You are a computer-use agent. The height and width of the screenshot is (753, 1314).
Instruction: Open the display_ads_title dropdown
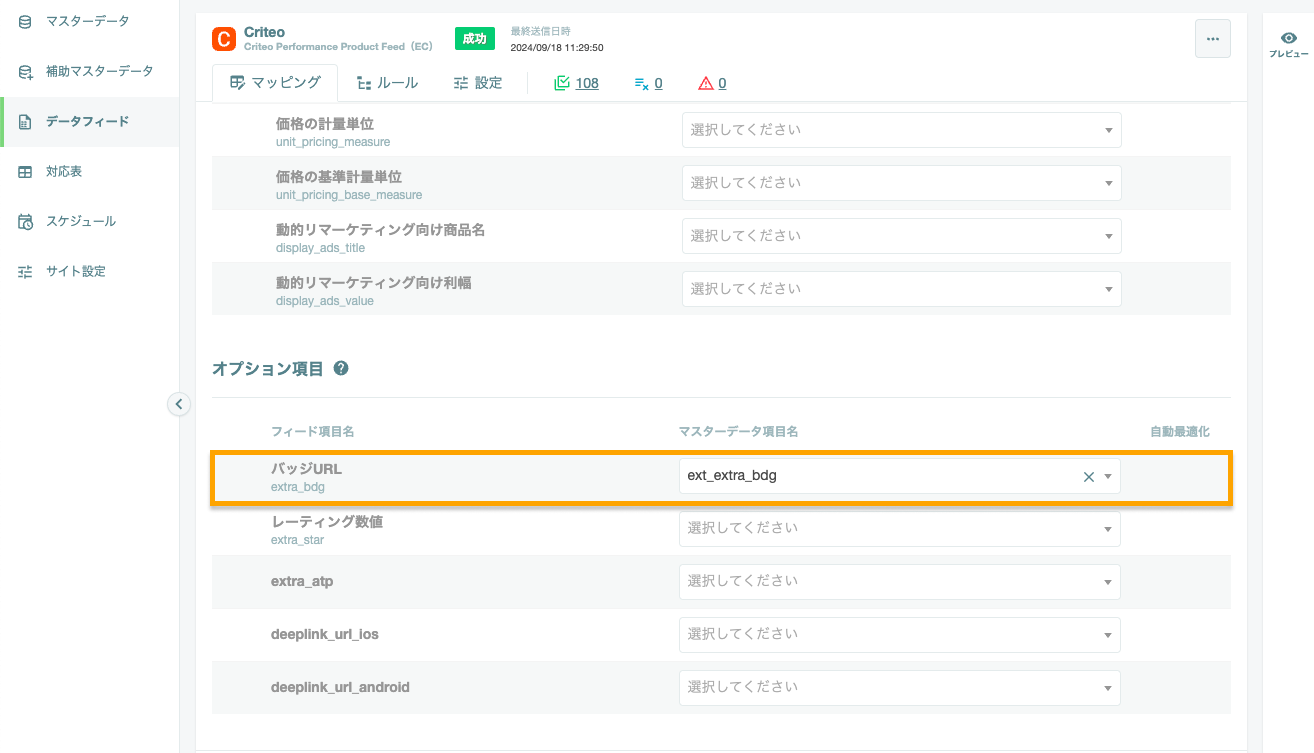pos(902,236)
